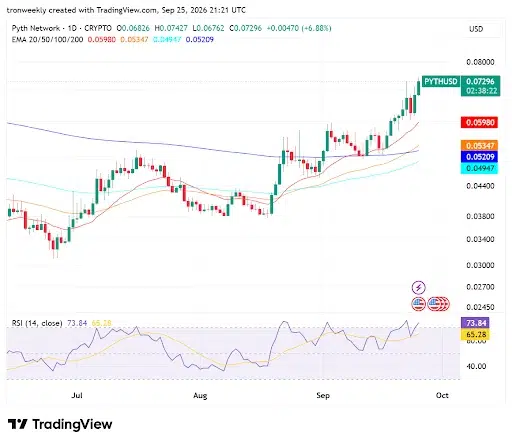The height and width of the screenshot is (444, 512).
Task: Click the open value O0.06826
Action: coord(133,28)
